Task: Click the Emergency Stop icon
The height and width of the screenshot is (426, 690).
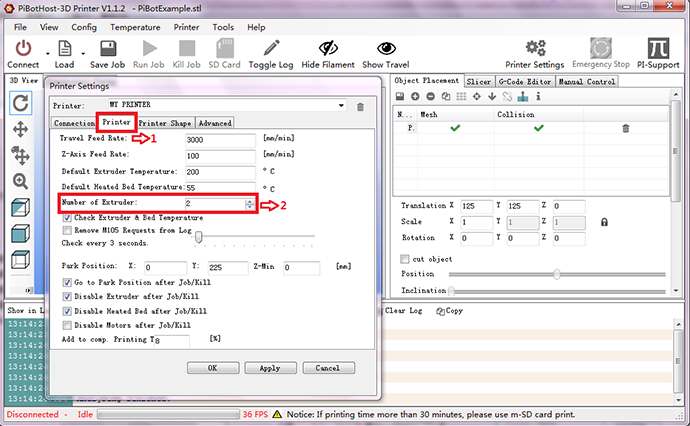Action: pyautogui.click(x=601, y=48)
